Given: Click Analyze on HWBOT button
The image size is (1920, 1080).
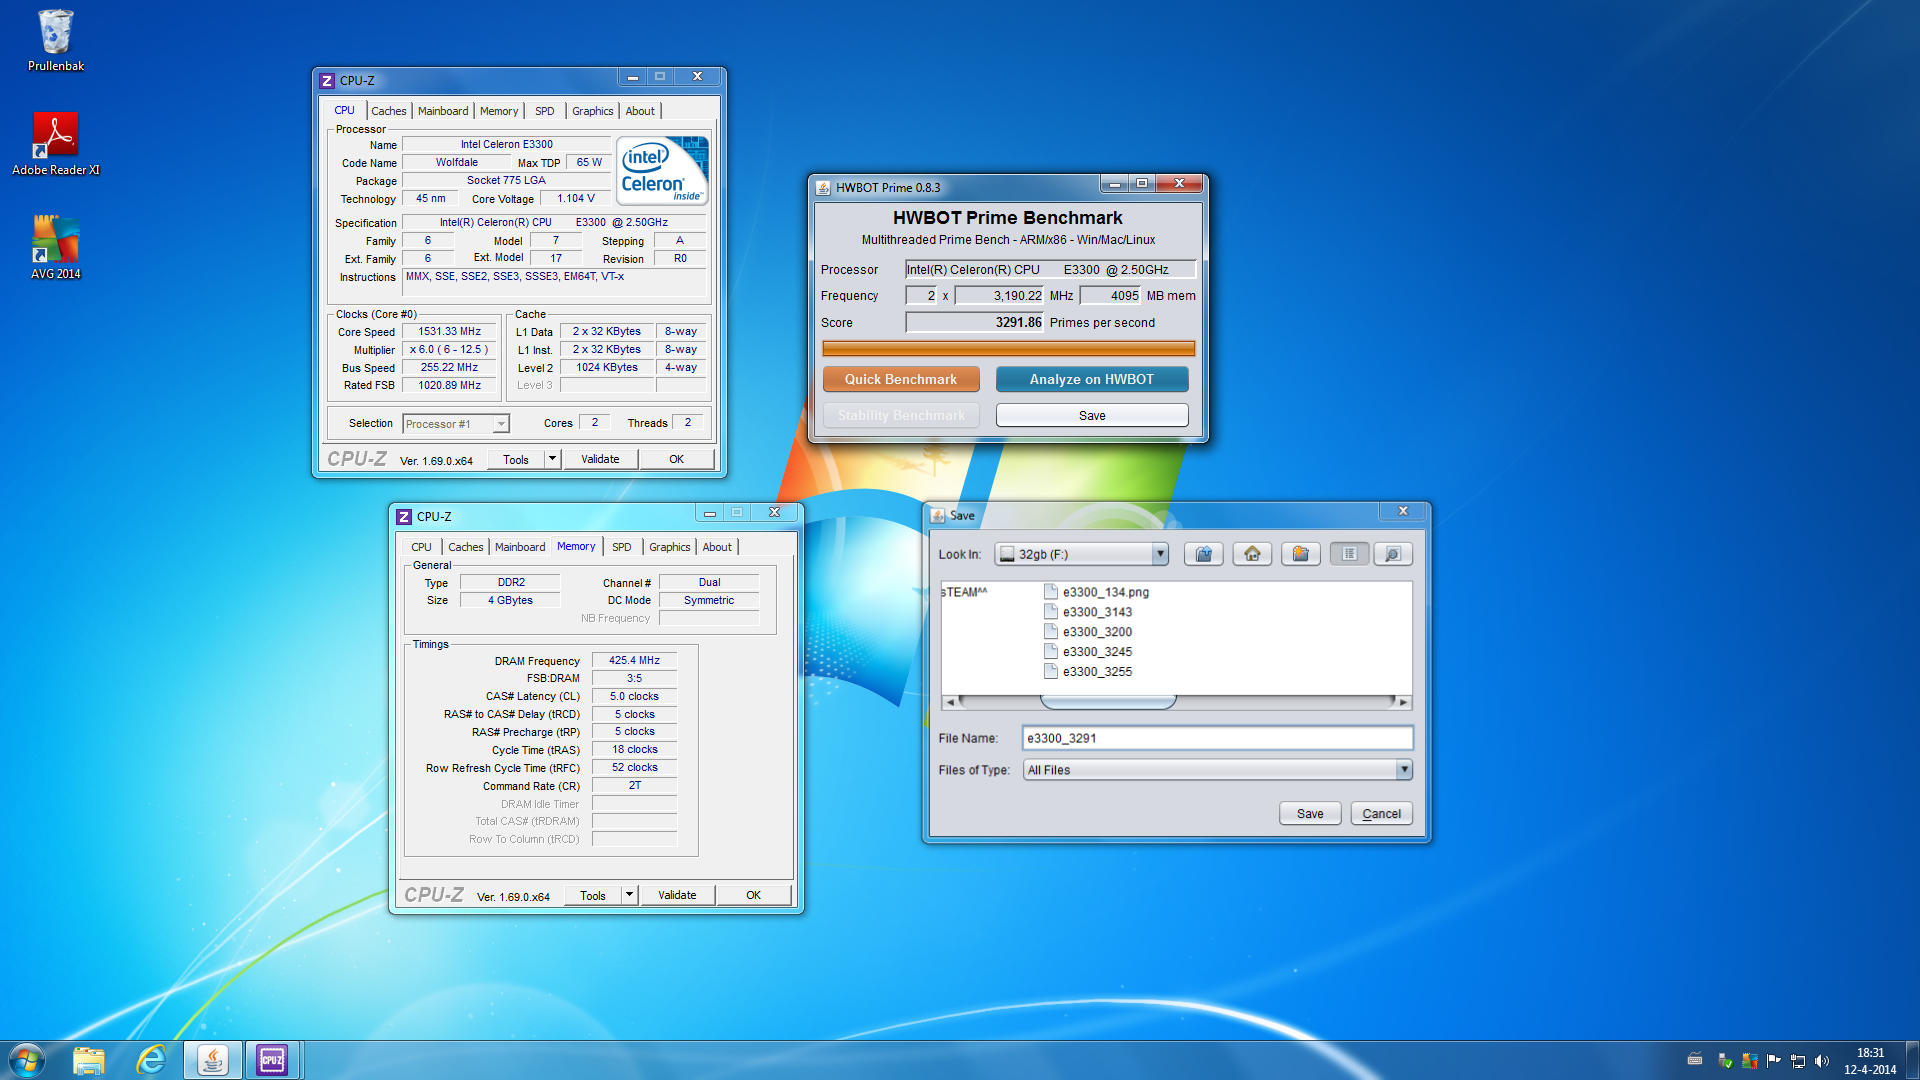Looking at the screenshot, I should (1092, 379).
